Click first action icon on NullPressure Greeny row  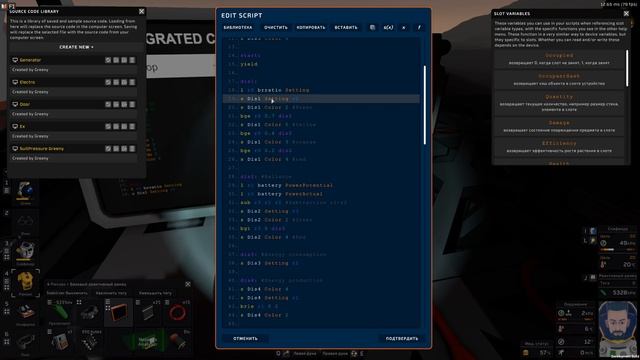point(108,149)
